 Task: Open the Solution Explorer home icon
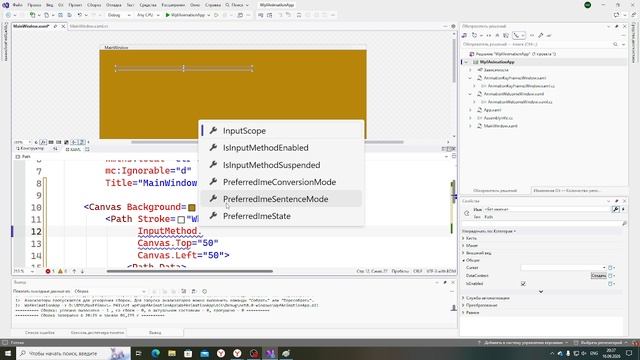click(x=464, y=36)
